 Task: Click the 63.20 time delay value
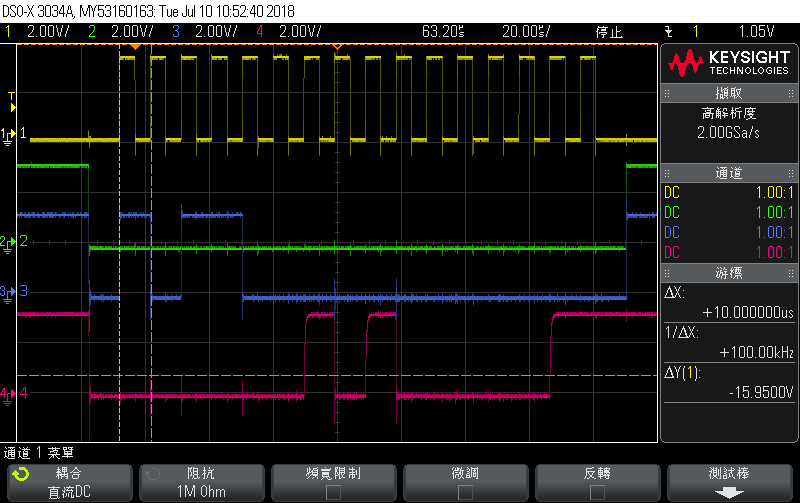pyautogui.click(x=443, y=32)
